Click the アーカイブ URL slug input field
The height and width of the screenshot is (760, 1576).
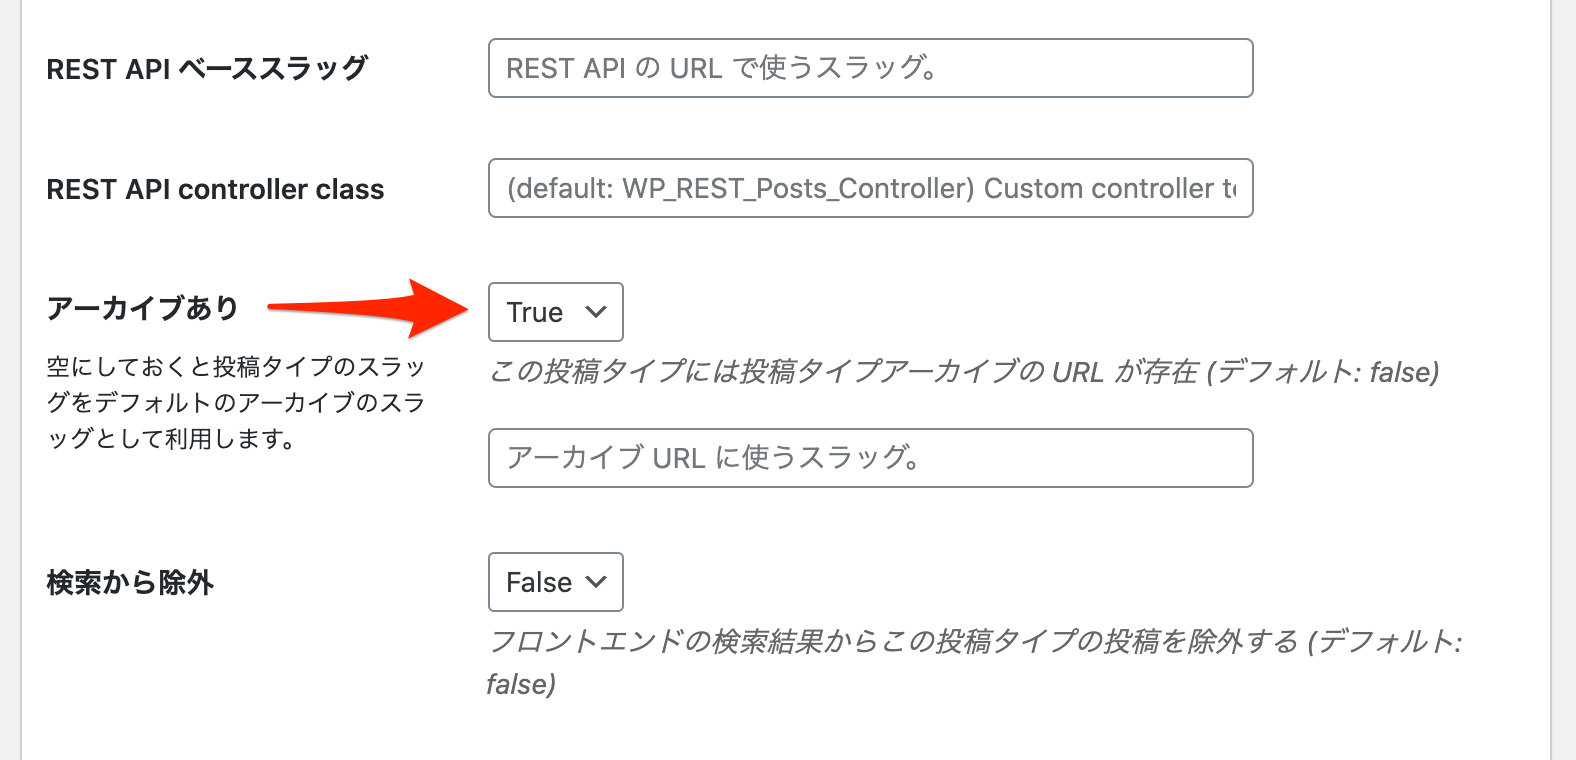[x=870, y=458]
